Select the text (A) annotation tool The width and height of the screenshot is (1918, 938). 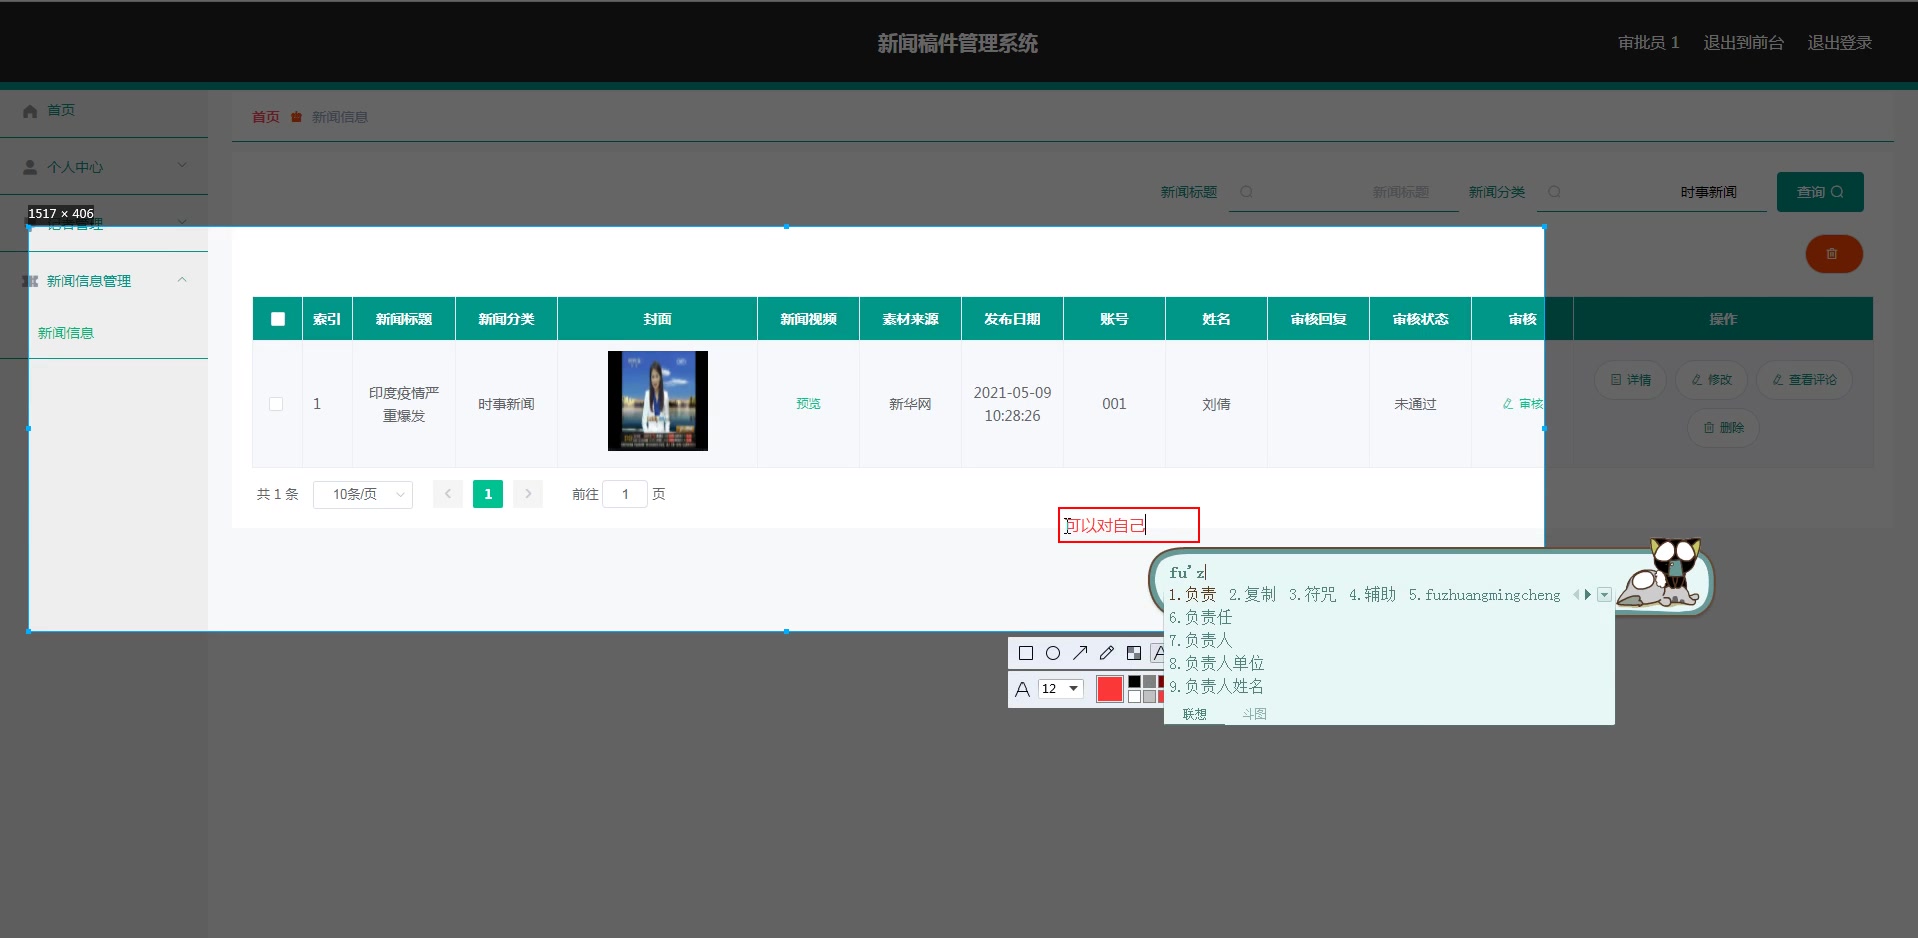click(x=1159, y=653)
